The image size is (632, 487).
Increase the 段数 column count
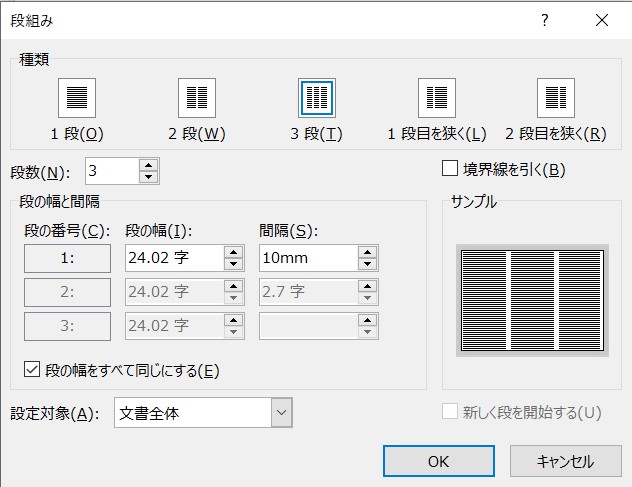(149, 165)
